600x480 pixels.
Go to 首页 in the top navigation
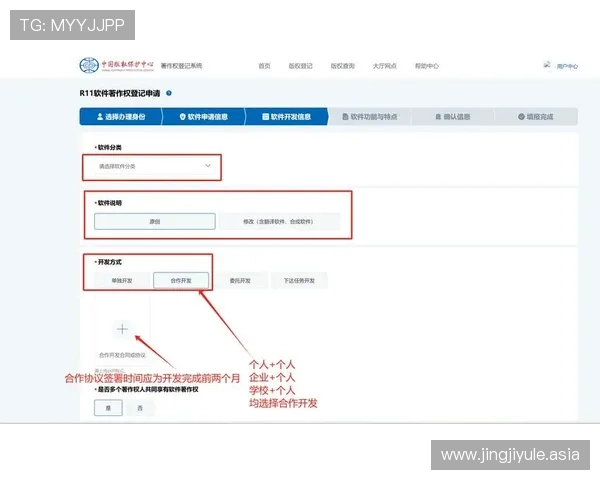click(x=264, y=66)
